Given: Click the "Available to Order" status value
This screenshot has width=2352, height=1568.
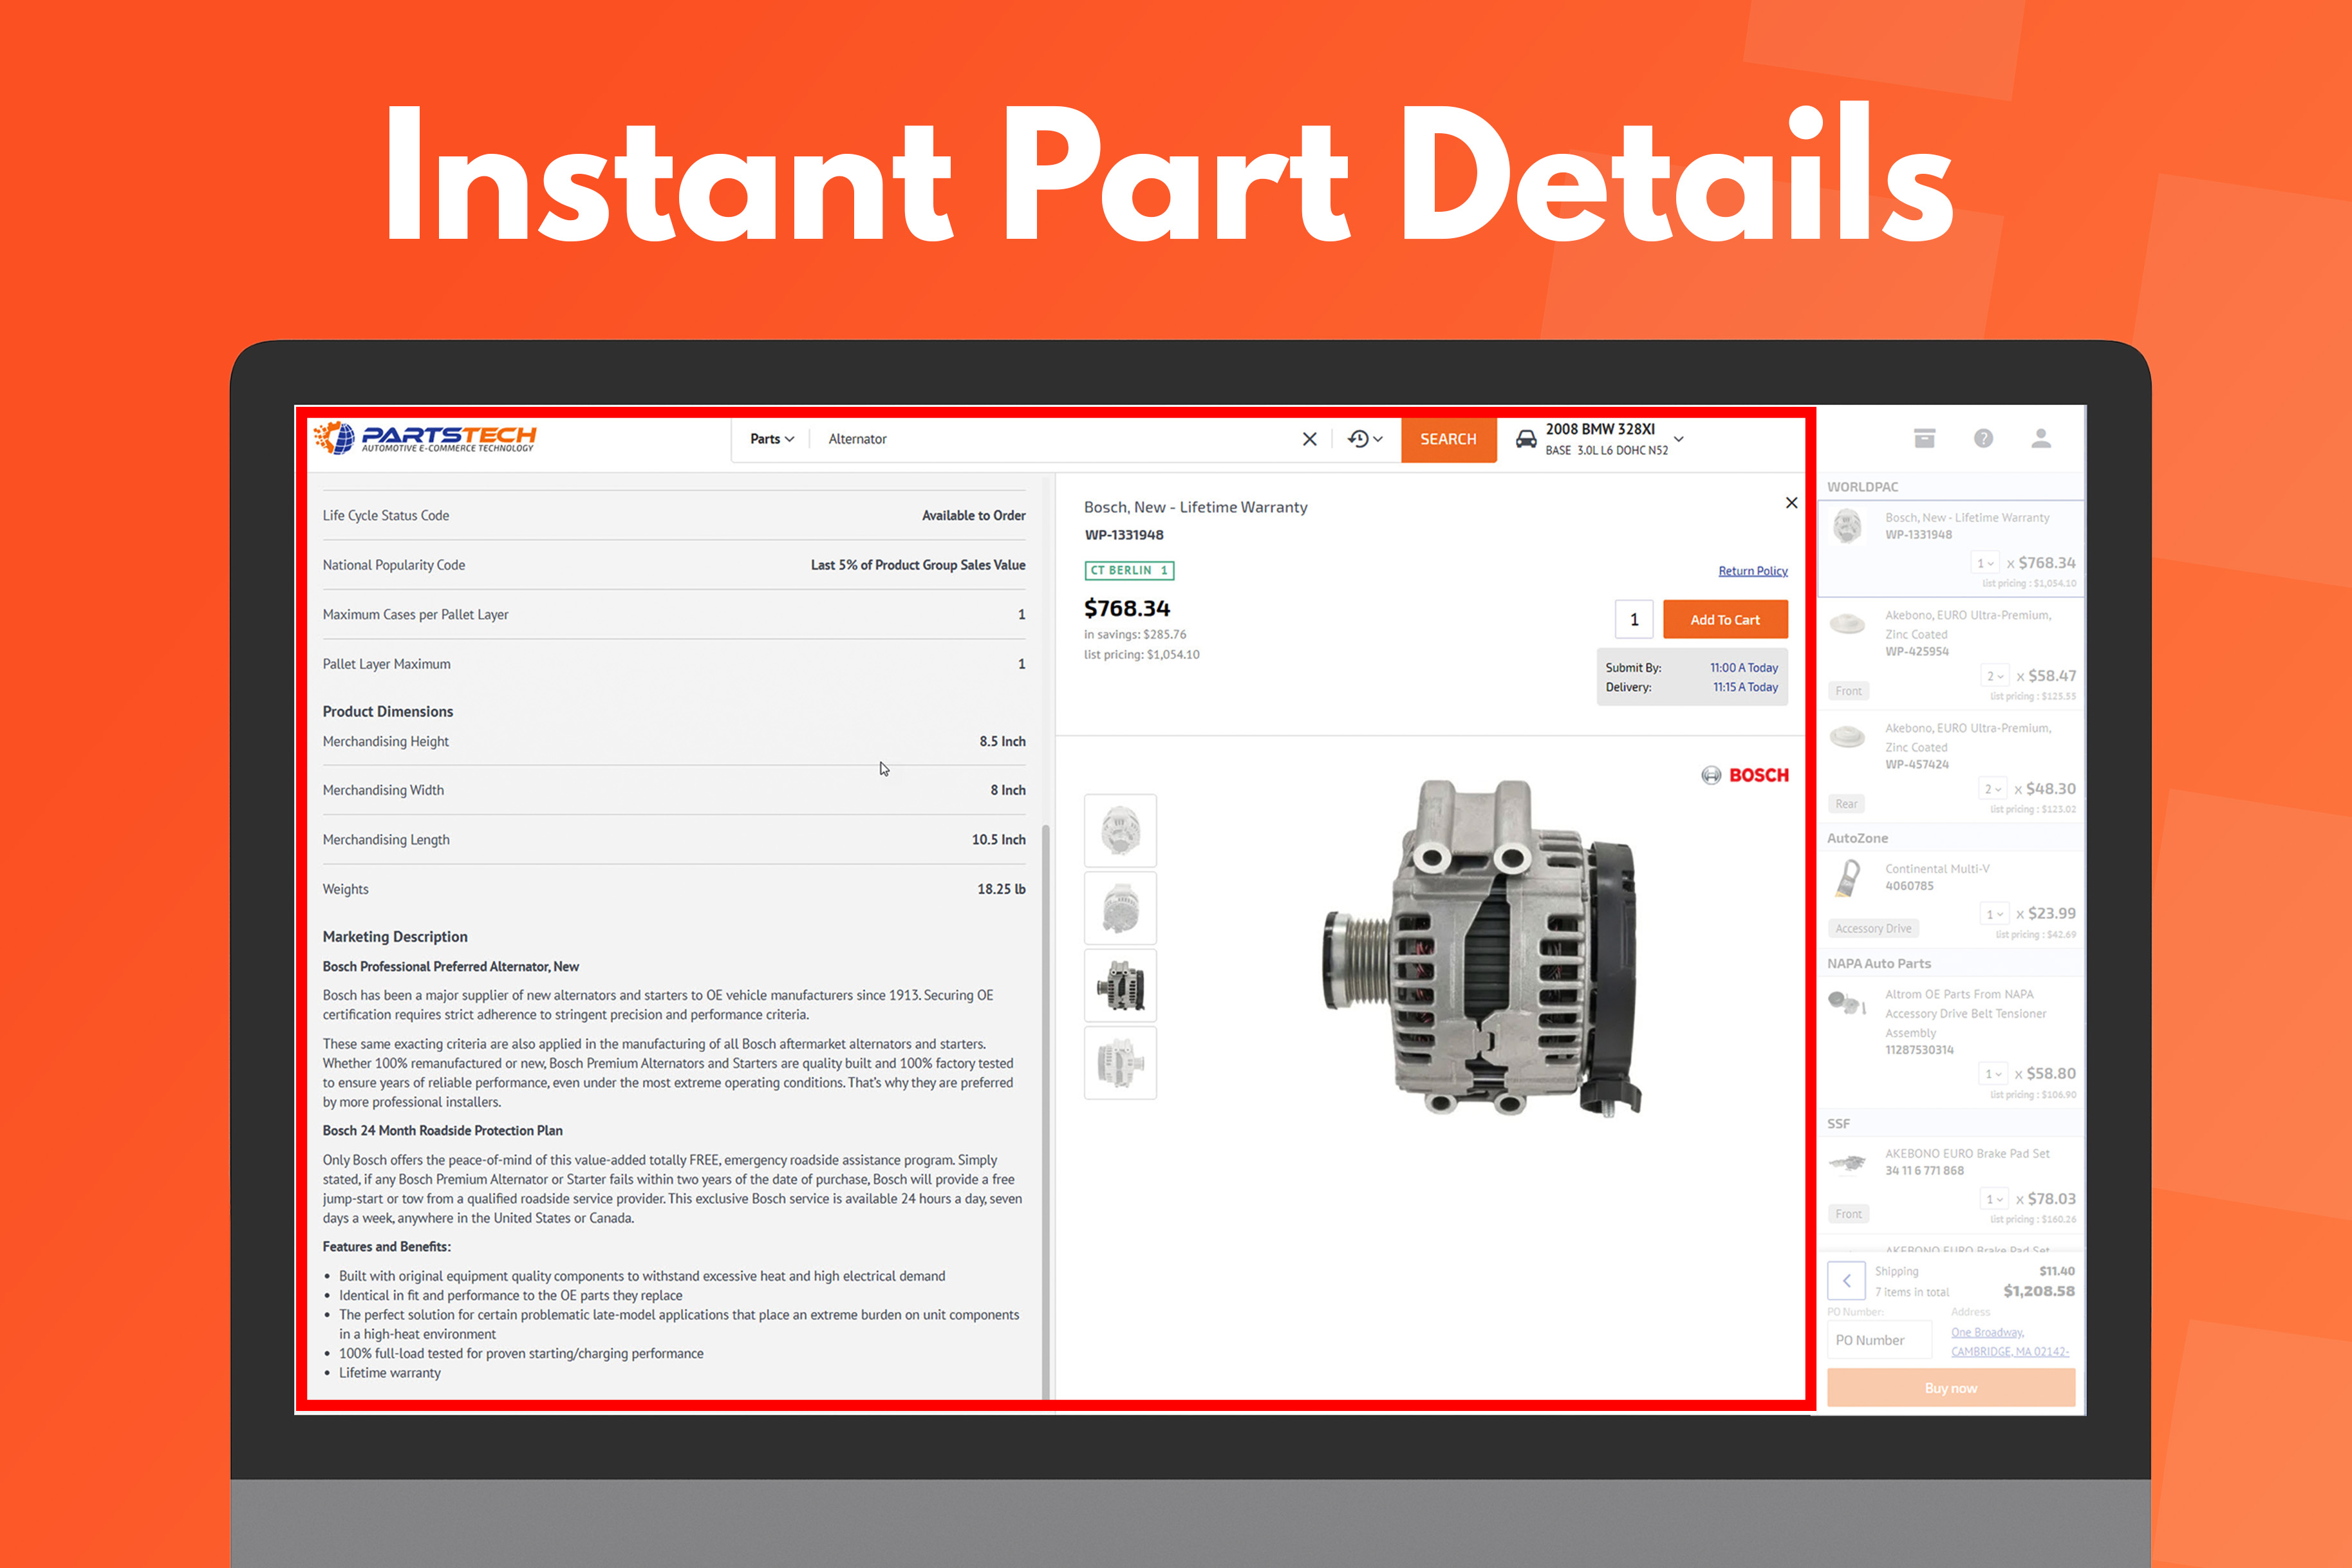Looking at the screenshot, I should point(973,515).
